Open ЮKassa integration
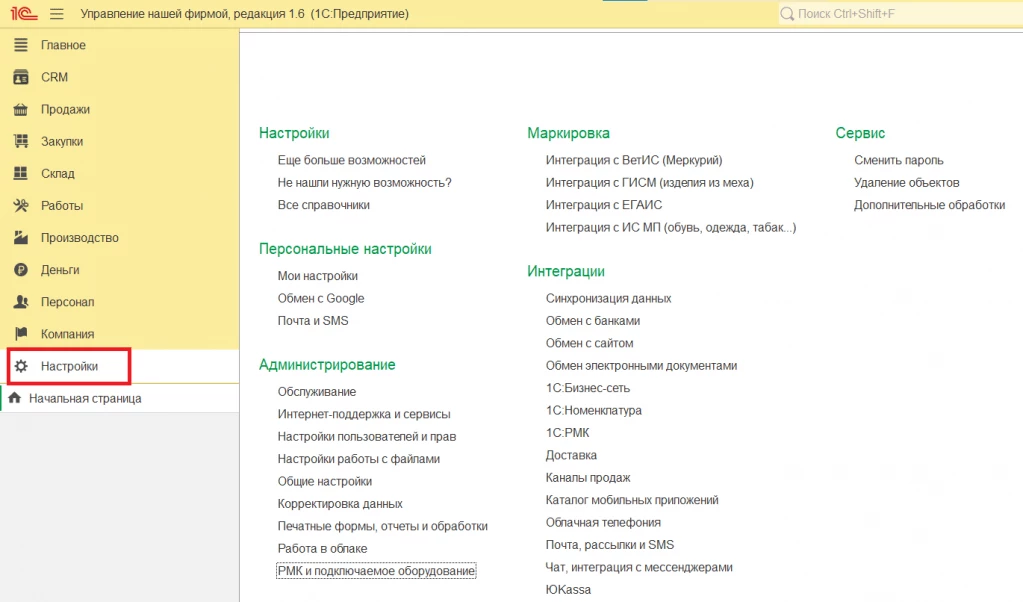1023x602 pixels. pos(568,590)
